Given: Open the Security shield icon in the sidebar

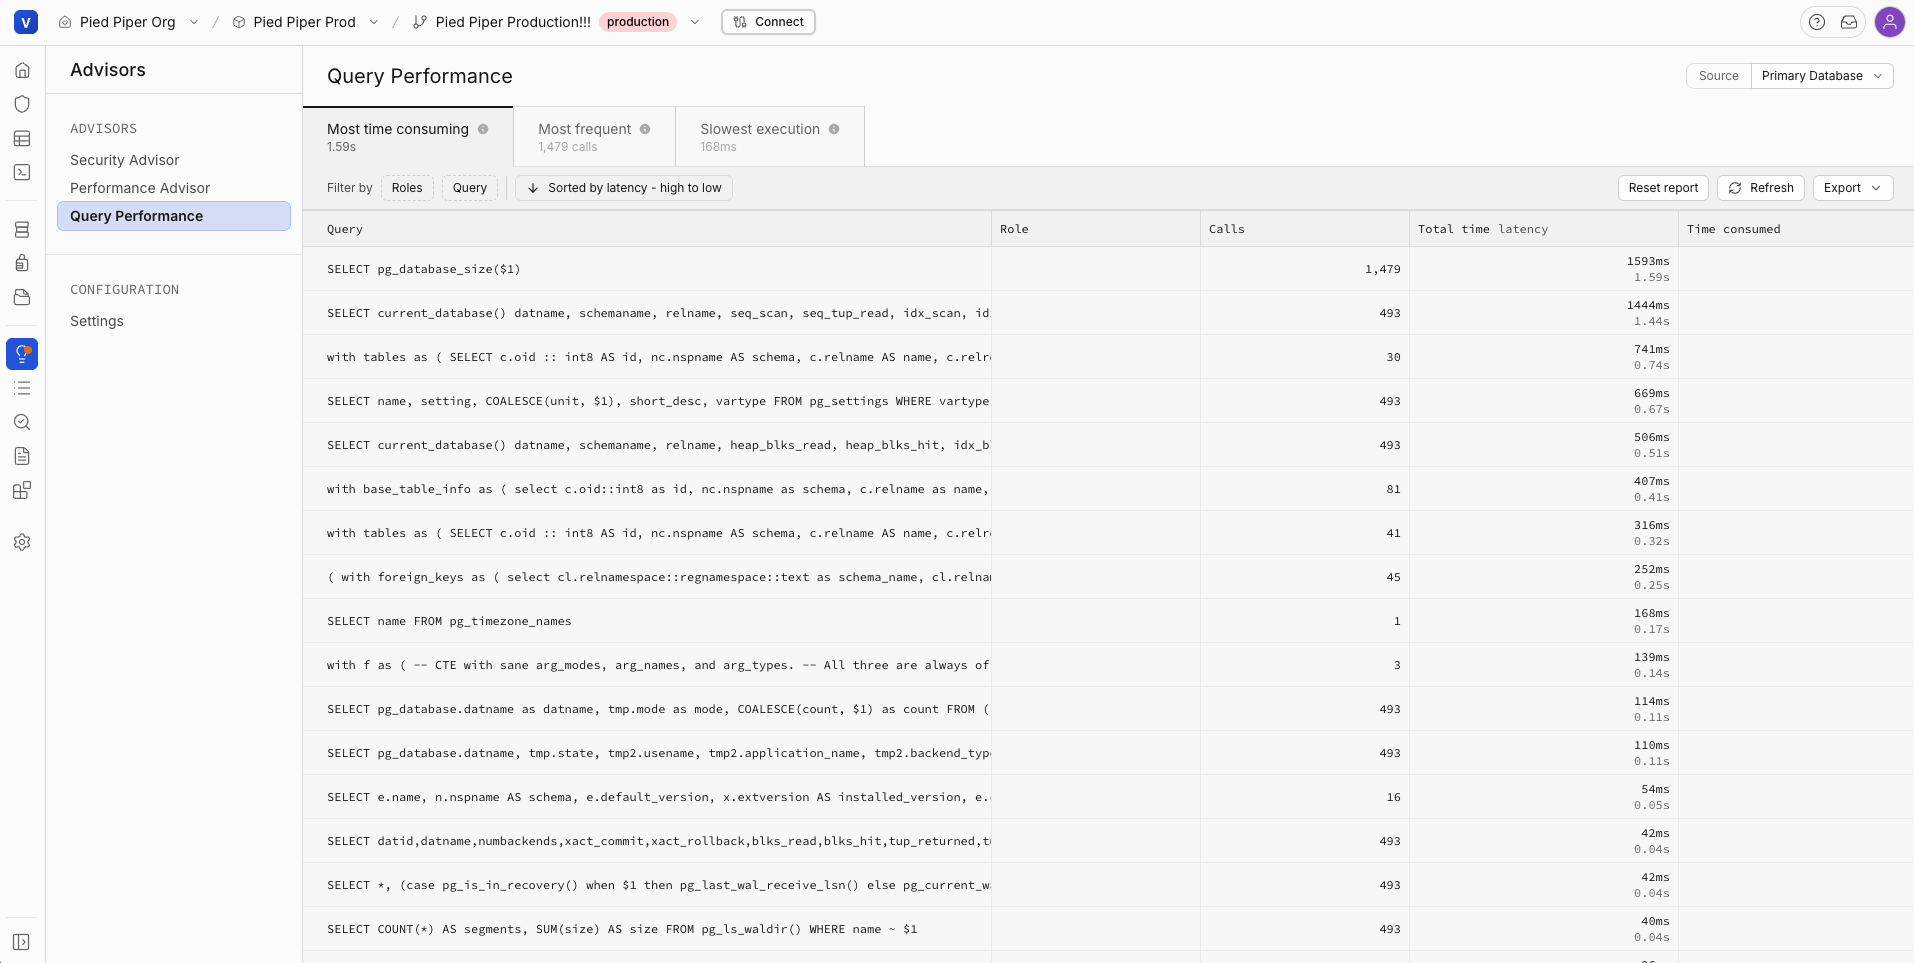Looking at the screenshot, I should point(22,104).
